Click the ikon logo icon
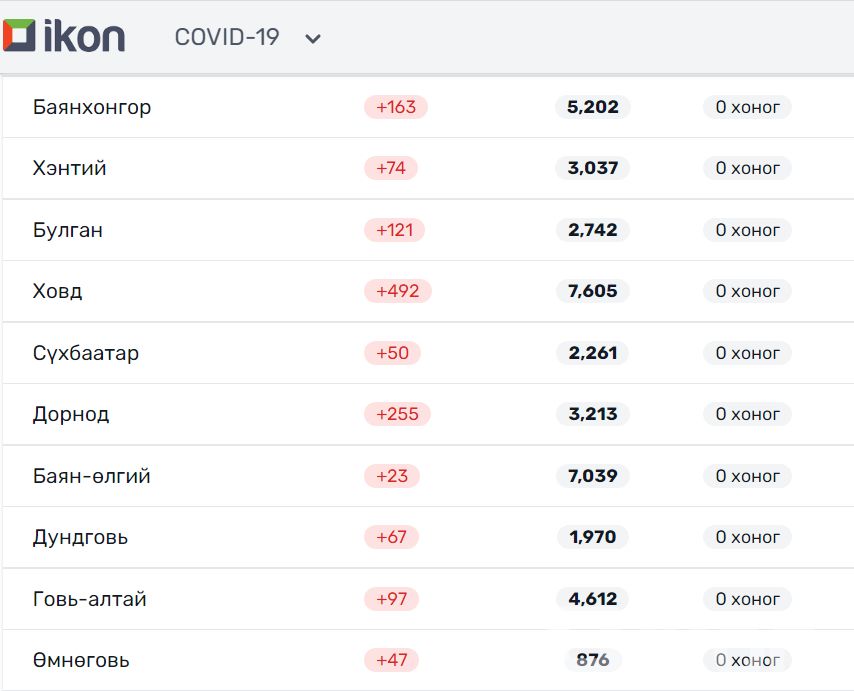Screen dimensions: 854x691 [x=19, y=36]
